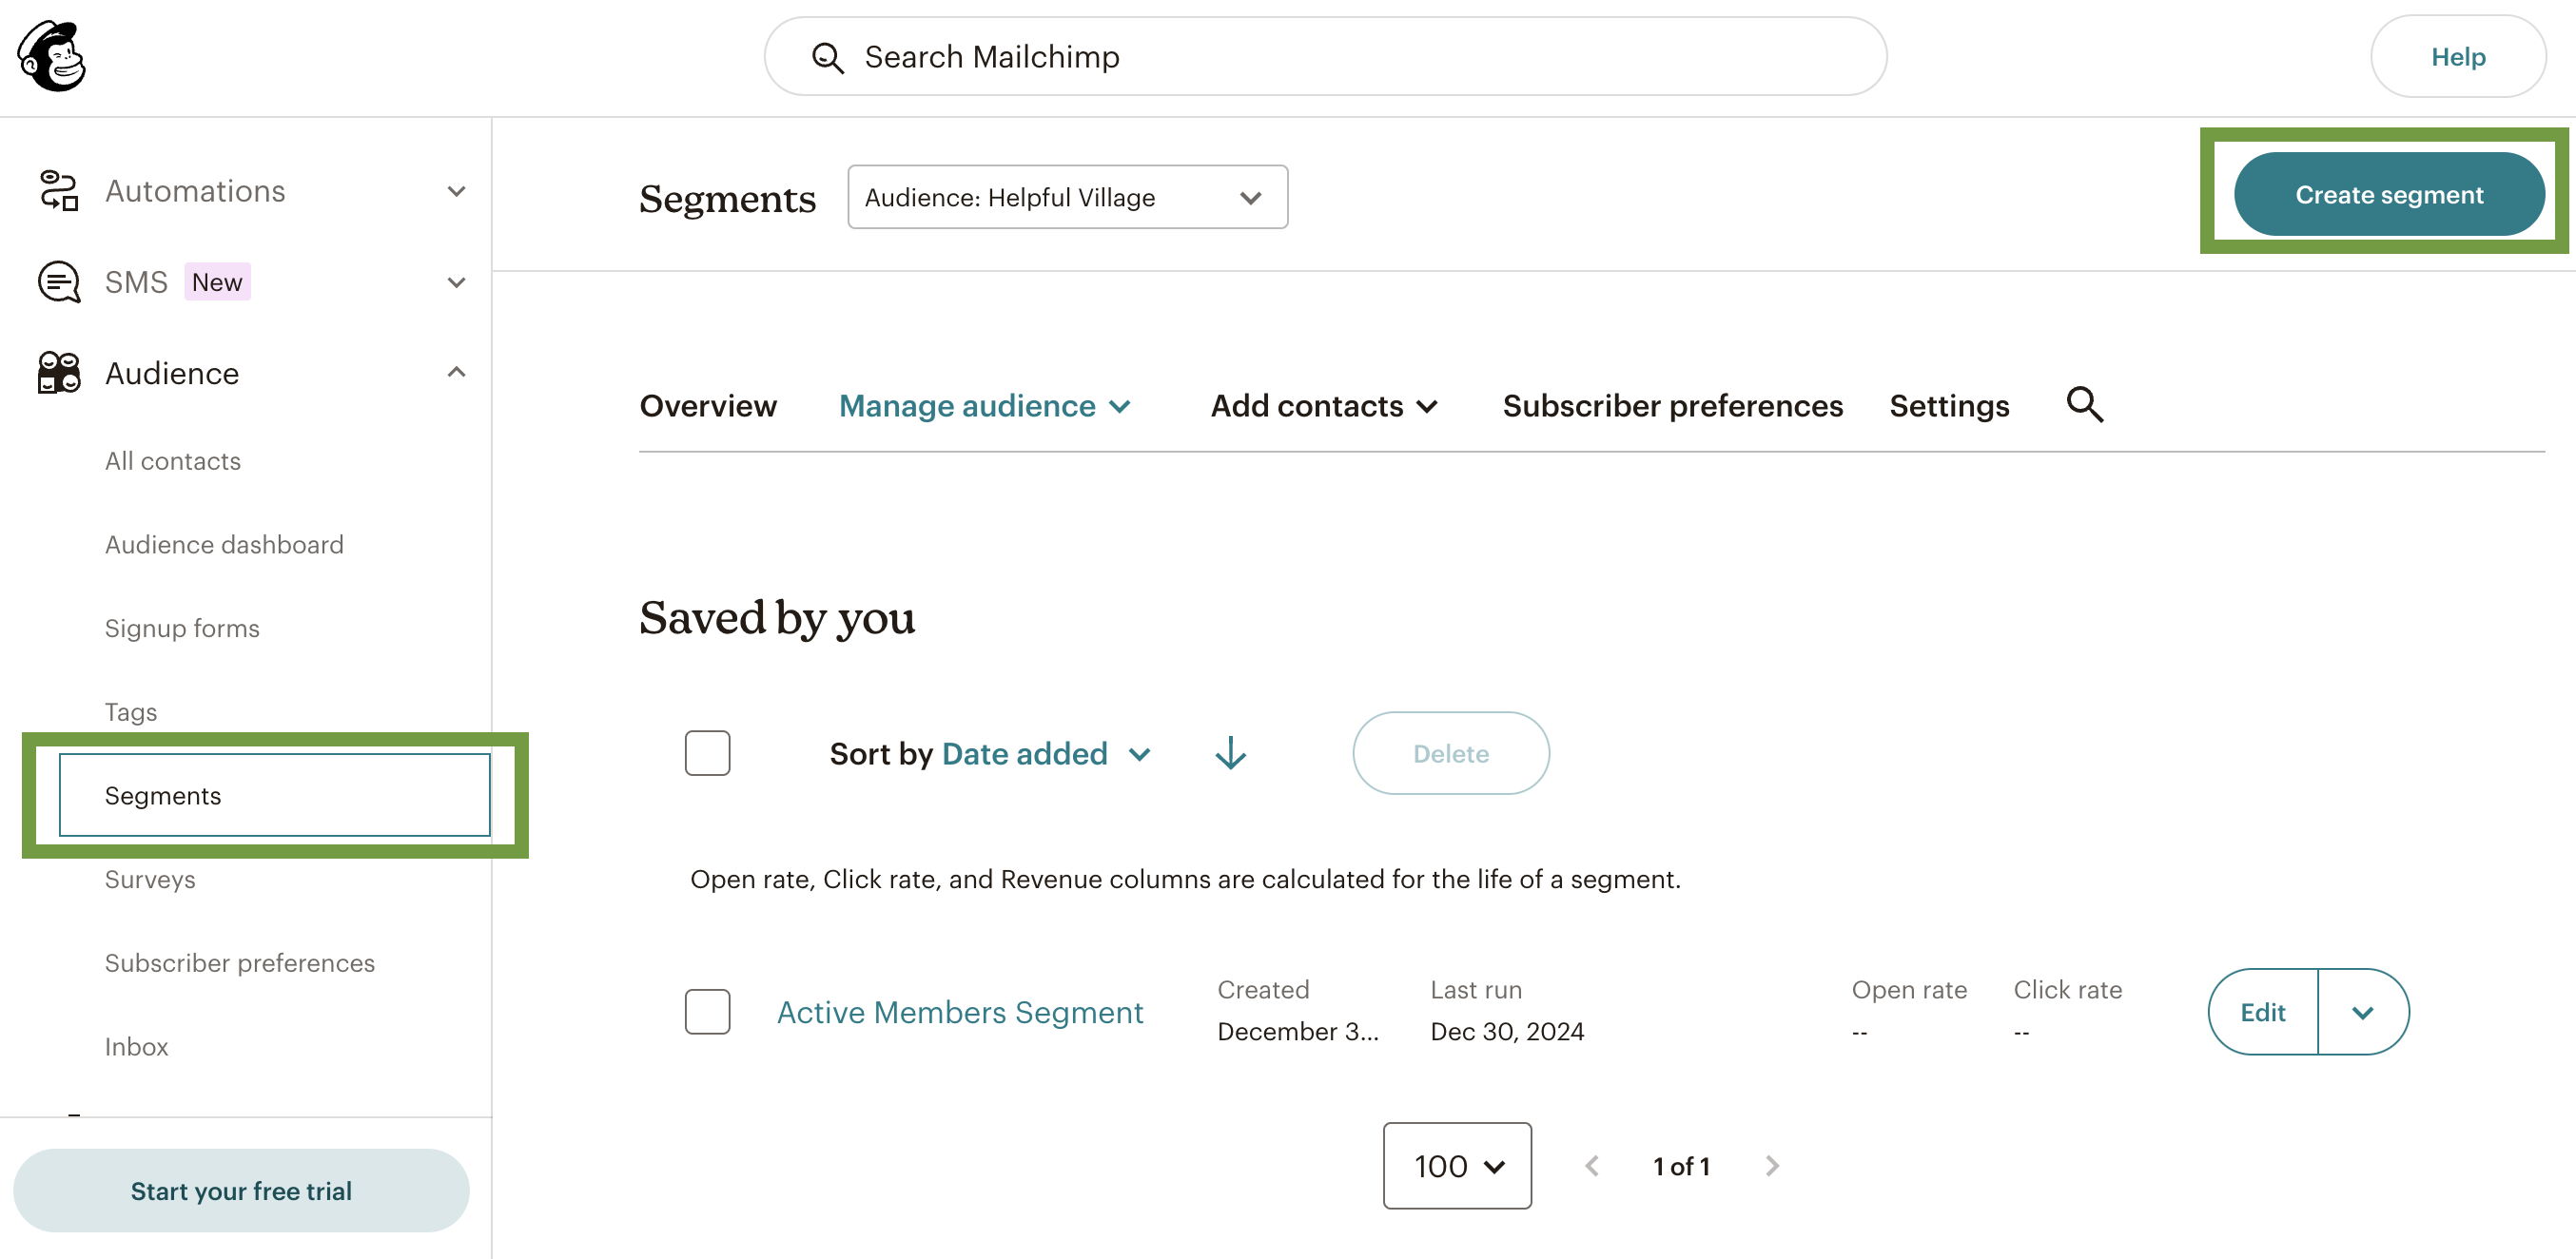Click Edit for Active Members Segment
Screen dimensions: 2576x1259
2263,1012
